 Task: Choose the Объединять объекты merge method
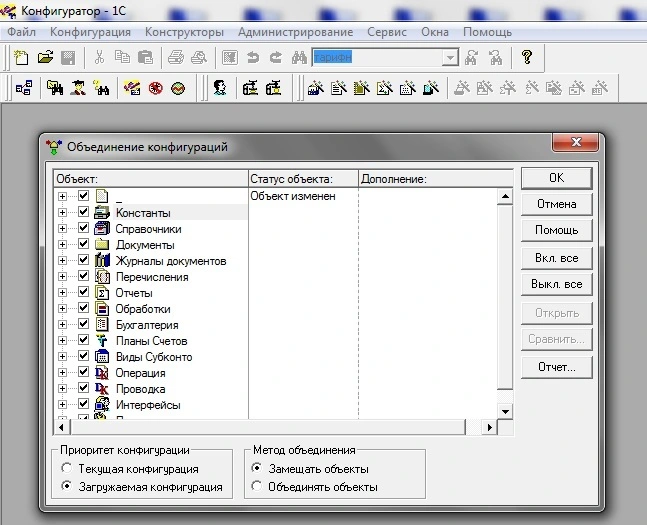click(x=258, y=487)
